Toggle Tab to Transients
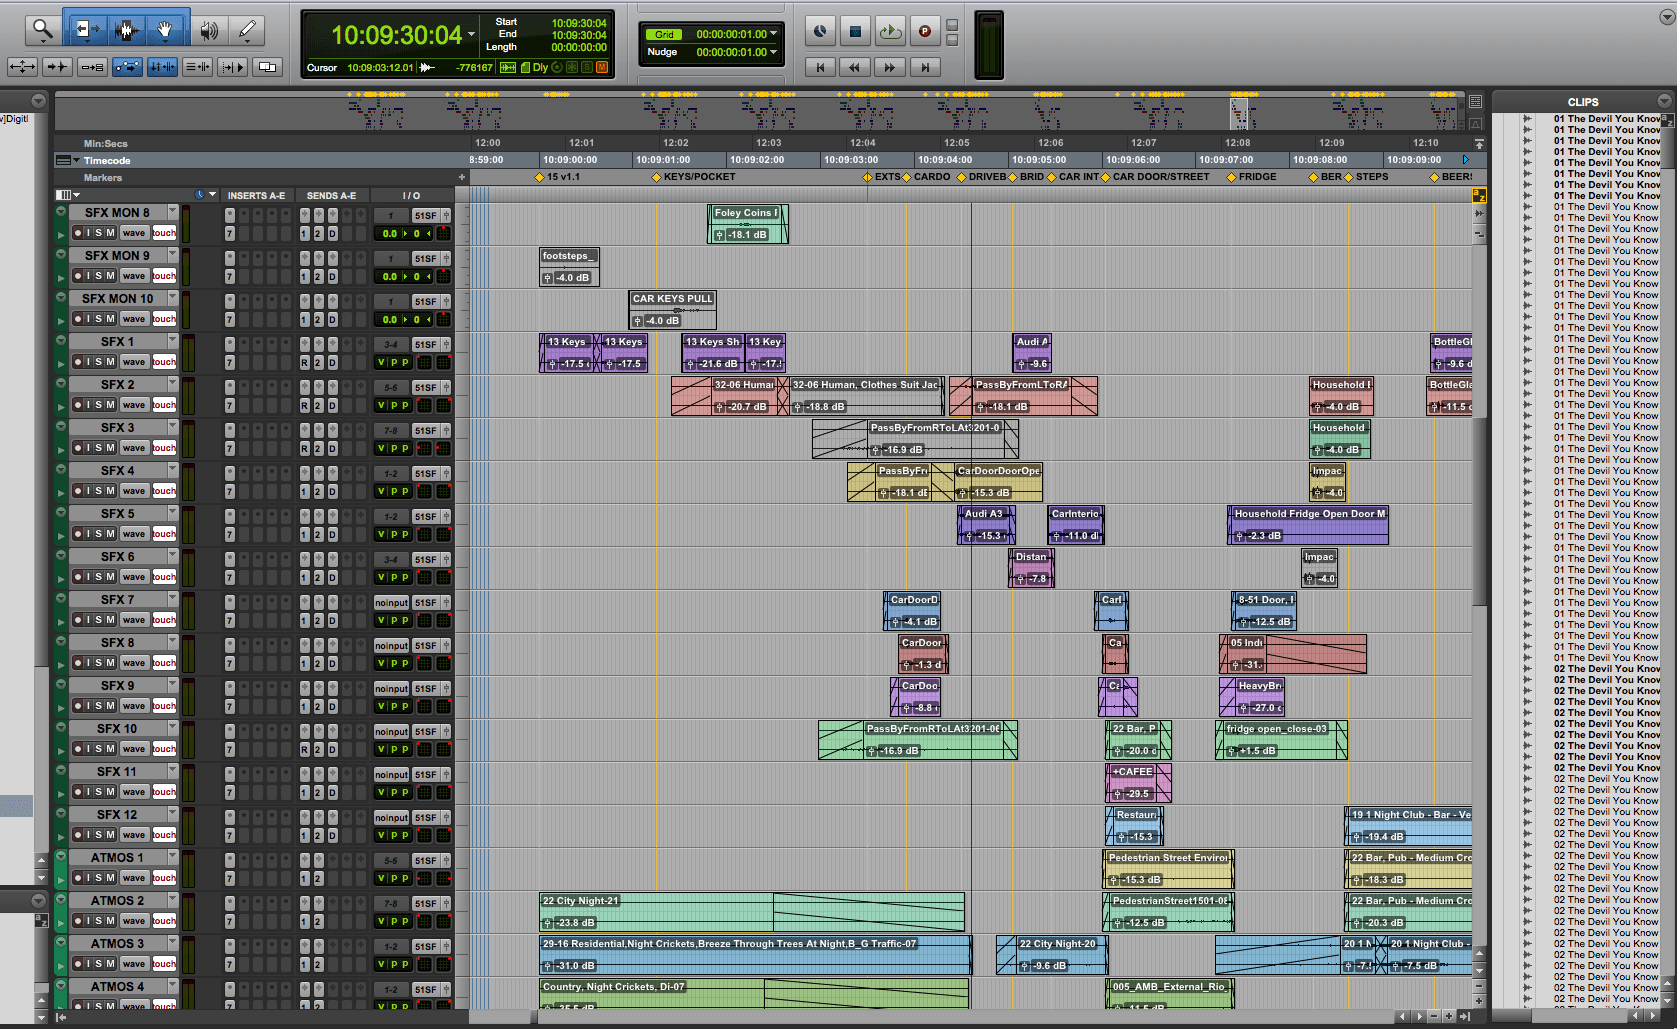 pos(57,66)
